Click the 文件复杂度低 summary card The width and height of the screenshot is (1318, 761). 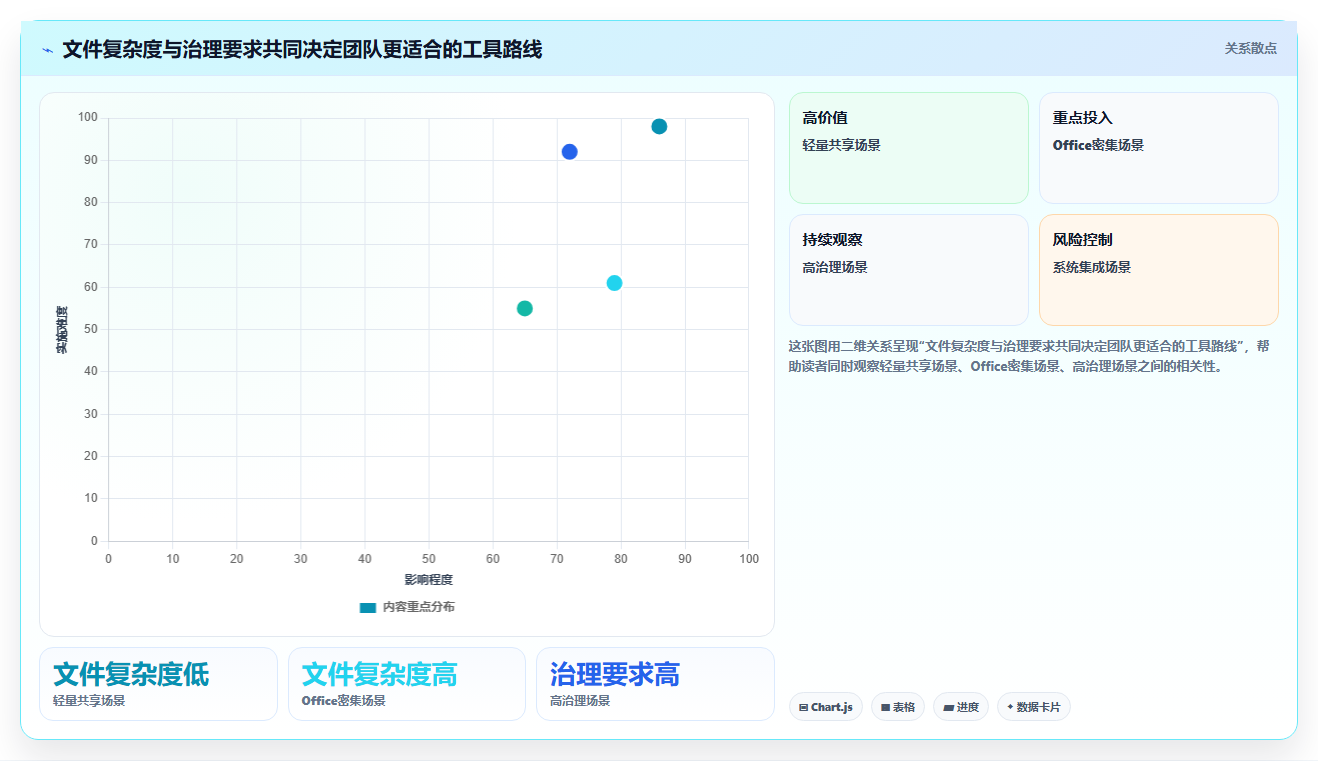point(158,684)
